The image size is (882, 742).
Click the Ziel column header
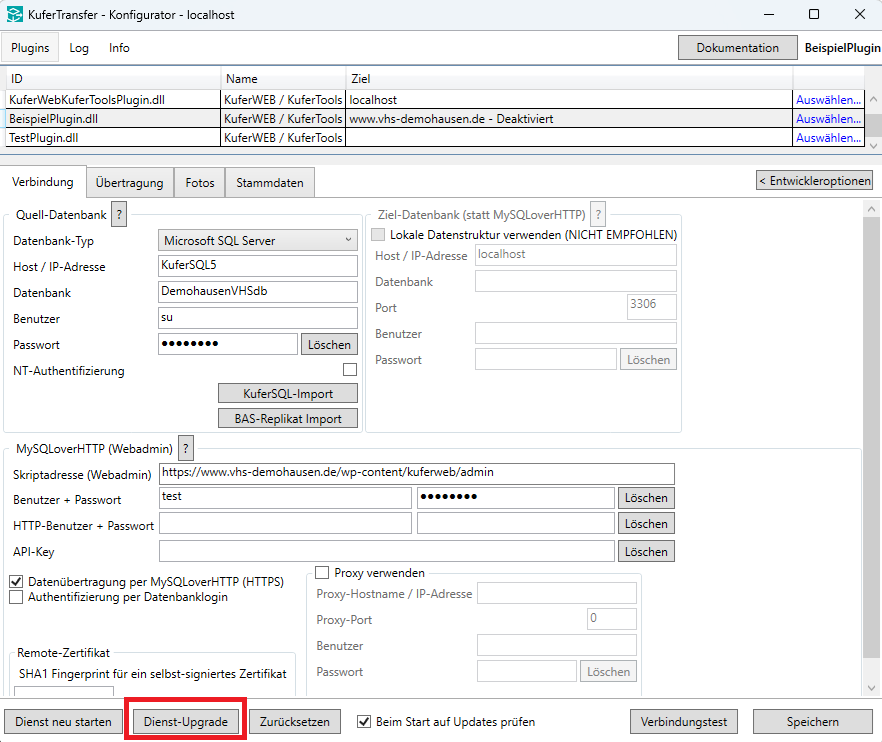click(x=569, y=79)
